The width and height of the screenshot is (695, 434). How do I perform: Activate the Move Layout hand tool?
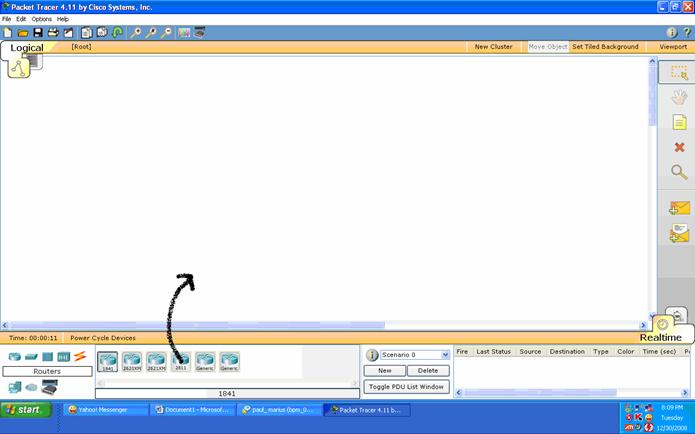[x=679, y=97]
